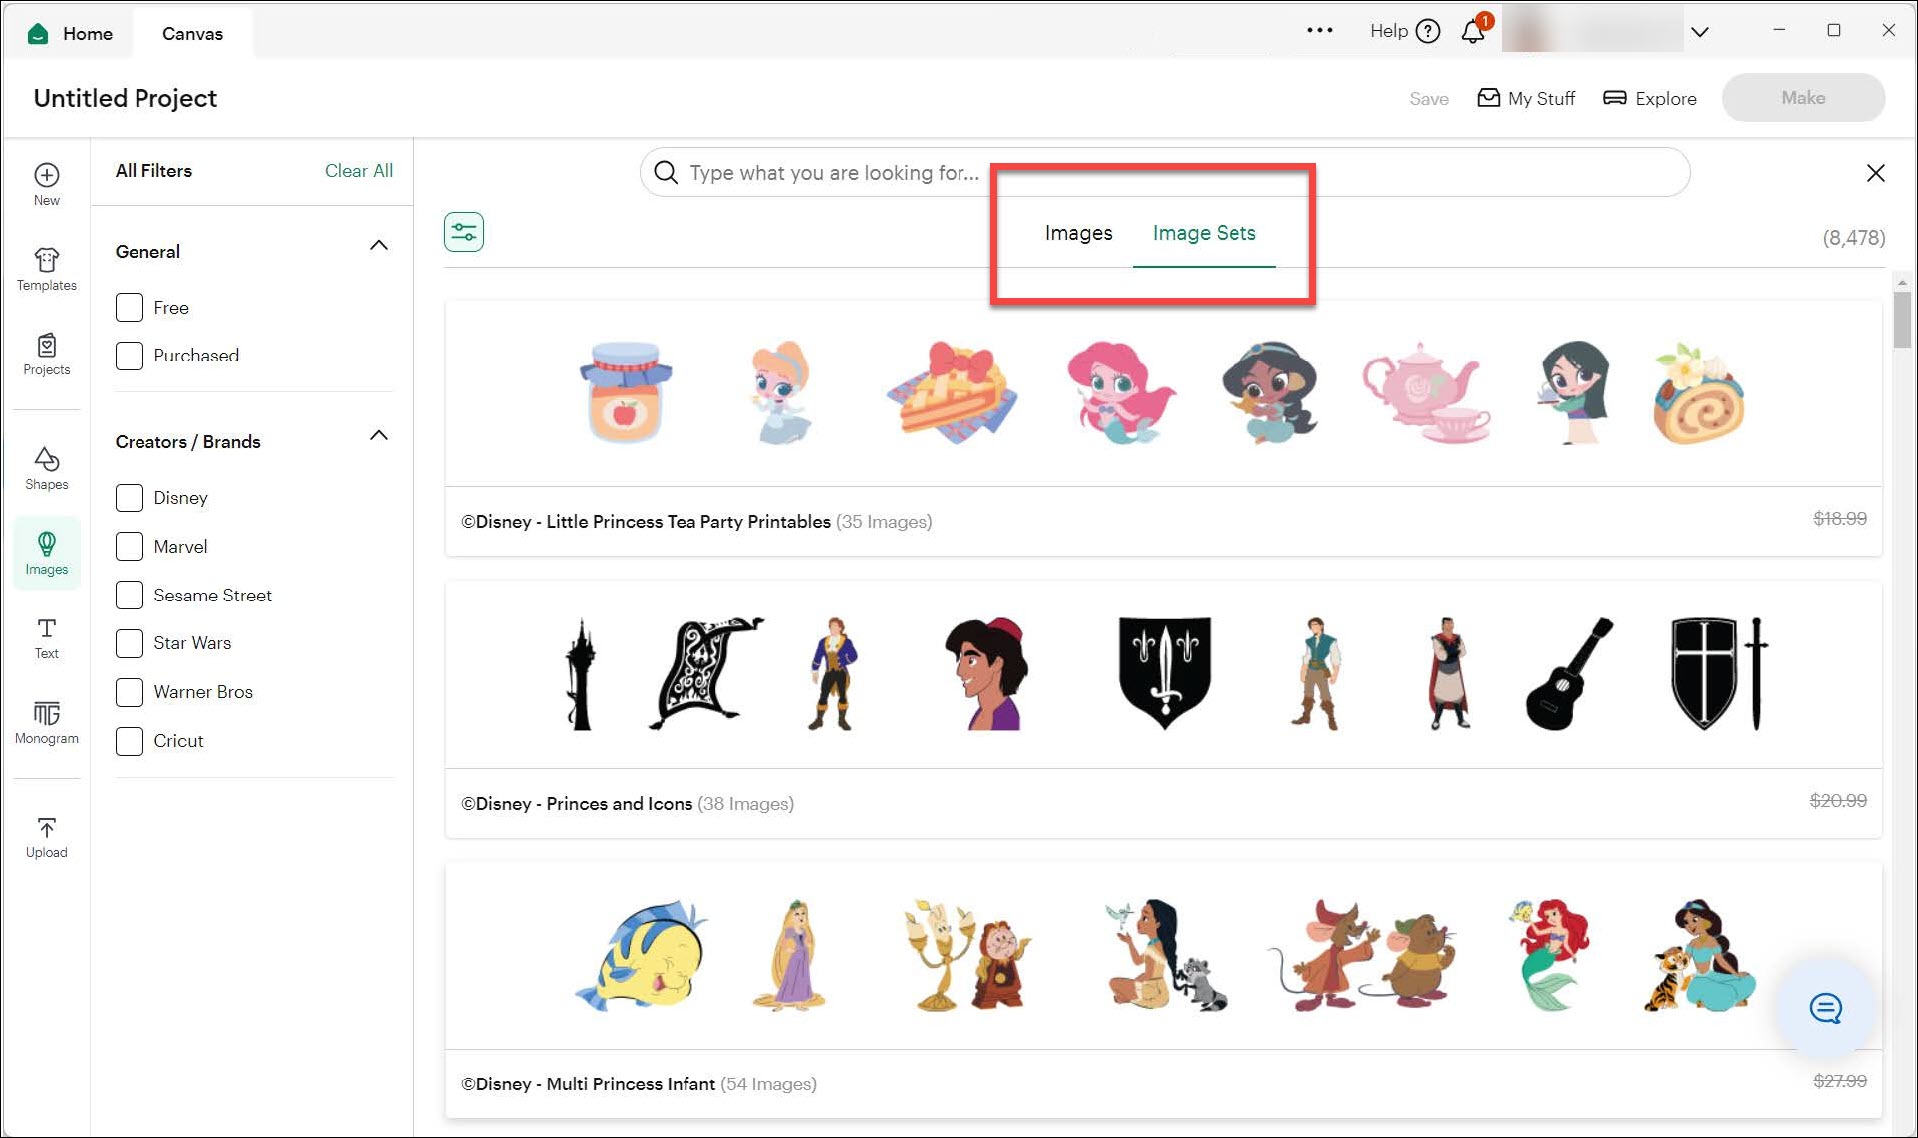This screenshot has height=1138, width=1918.
Task: Open the notifications bell
Action: click(x=1472, y=31)
